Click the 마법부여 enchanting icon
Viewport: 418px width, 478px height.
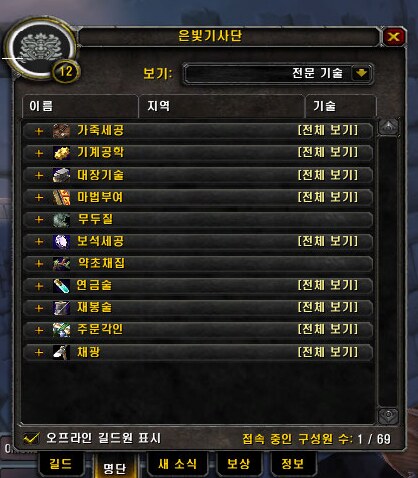[x=62, y=197]
